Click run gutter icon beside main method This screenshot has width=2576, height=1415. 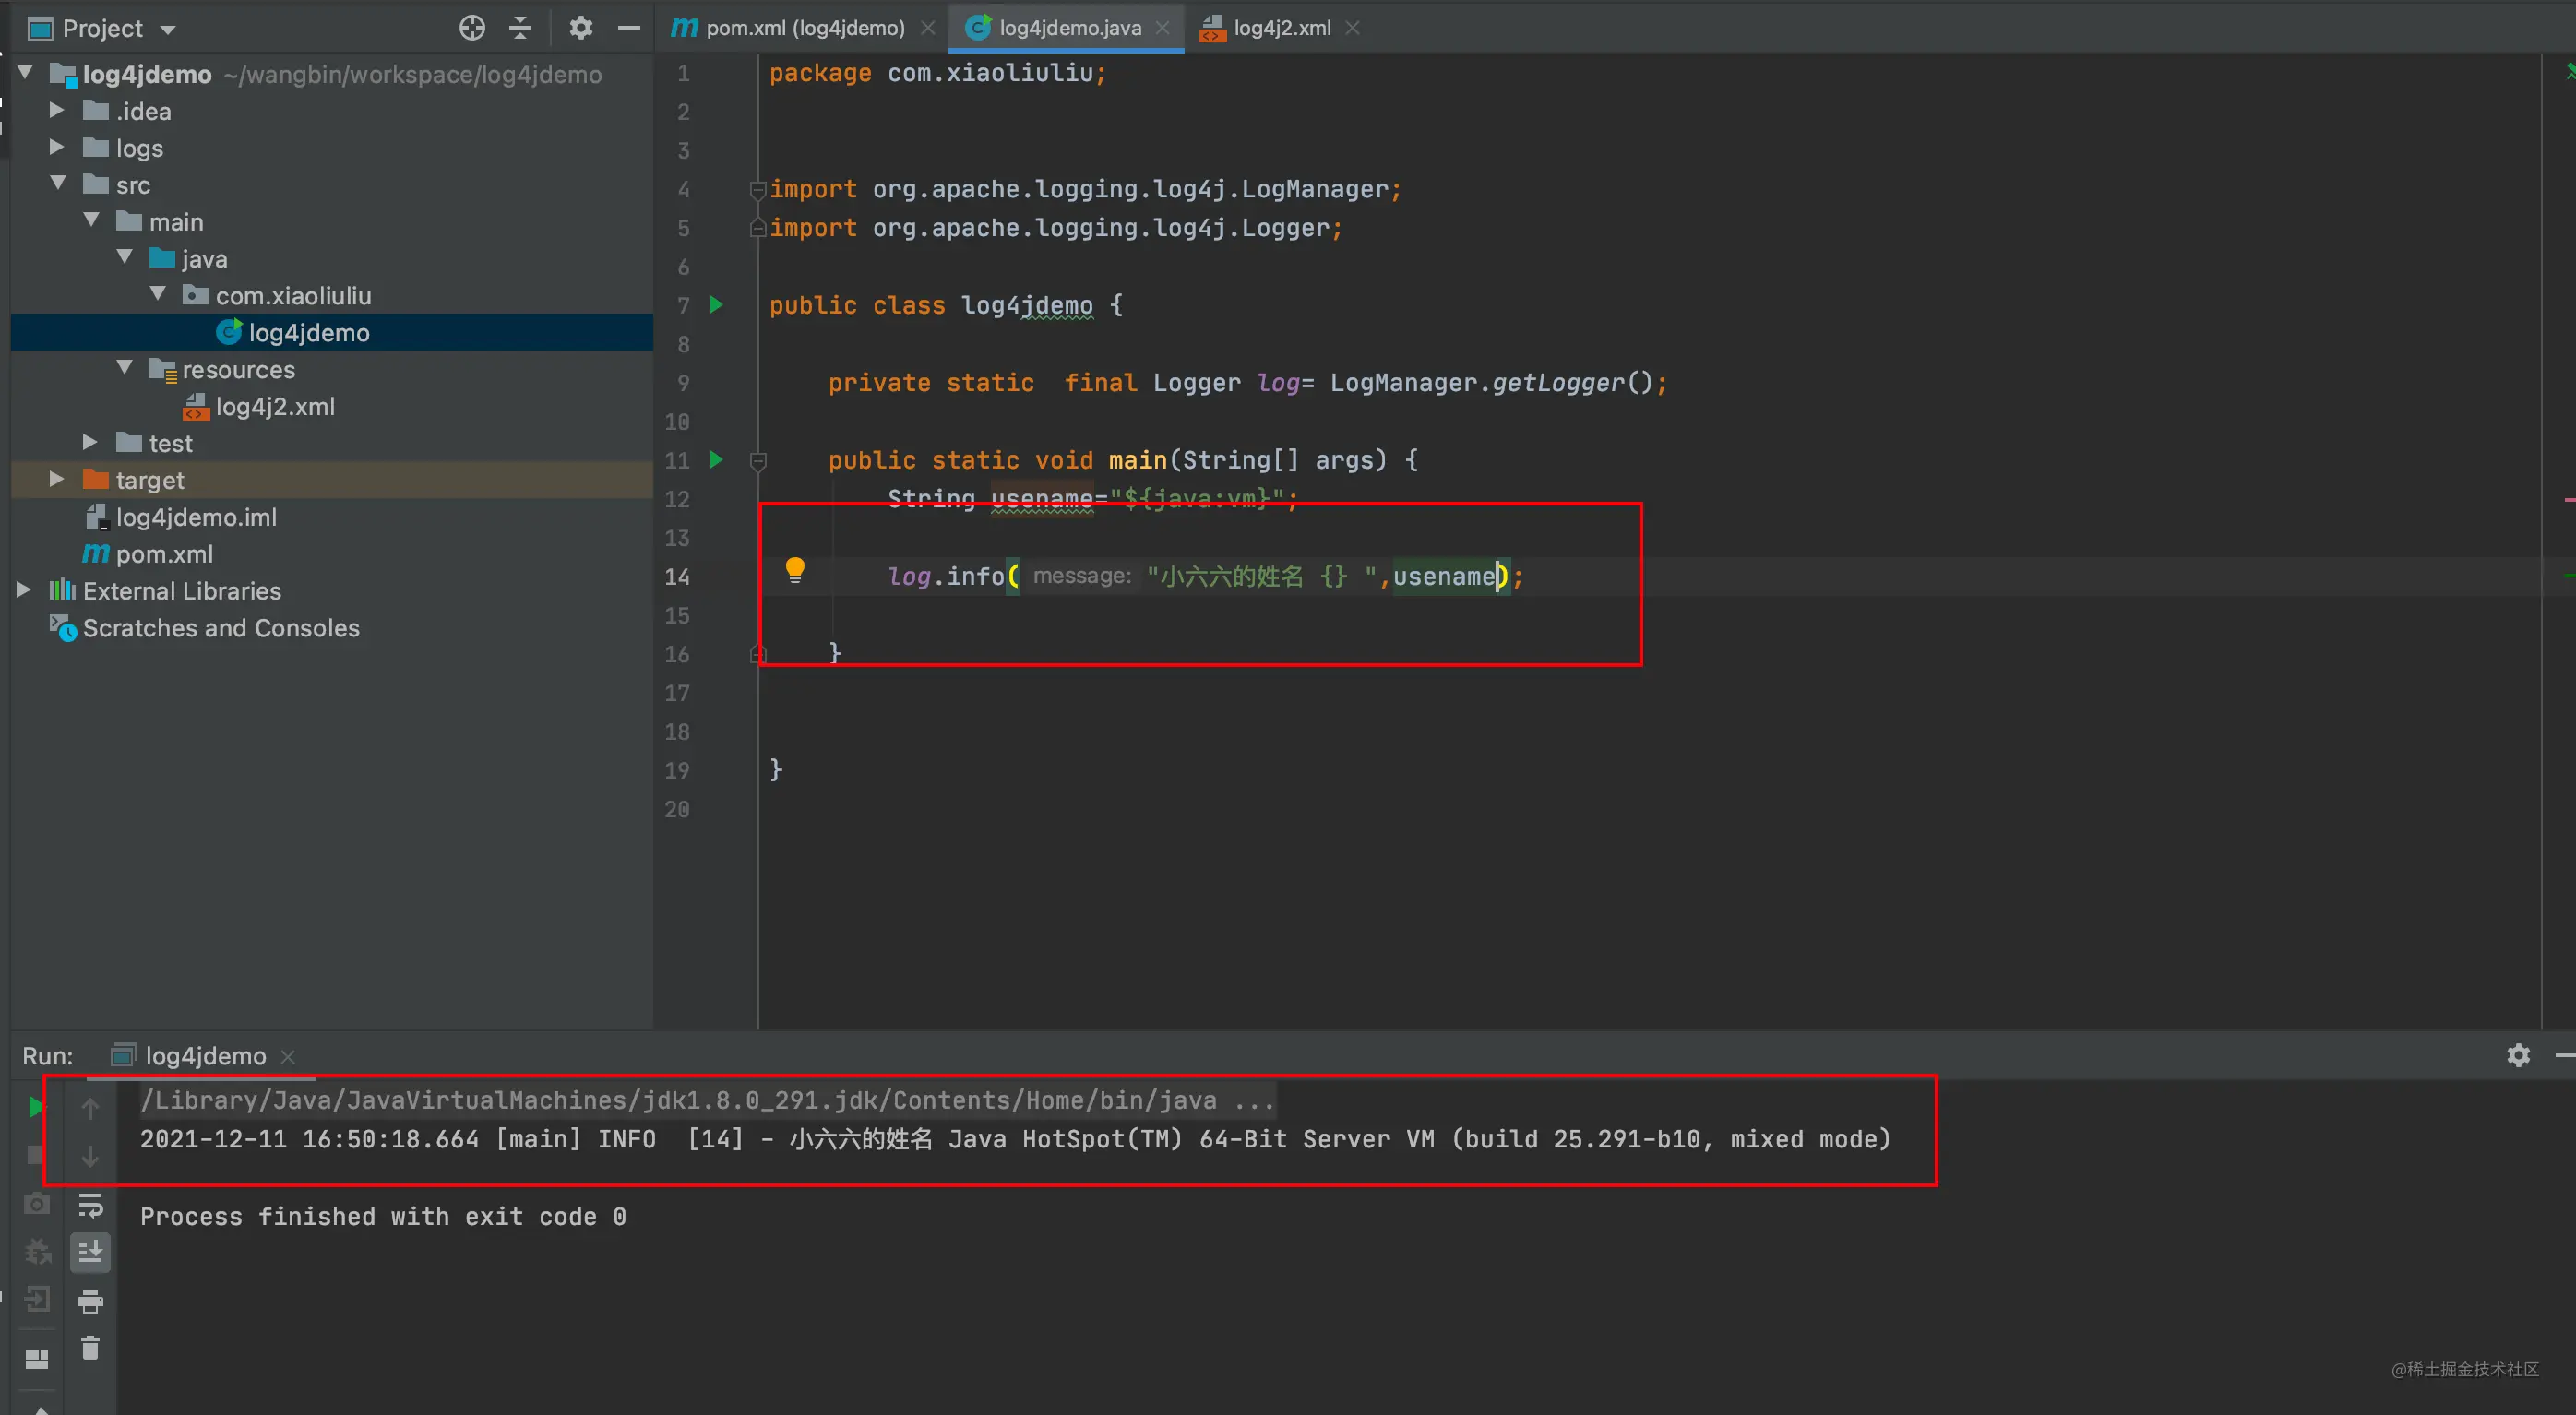[716, 459]
